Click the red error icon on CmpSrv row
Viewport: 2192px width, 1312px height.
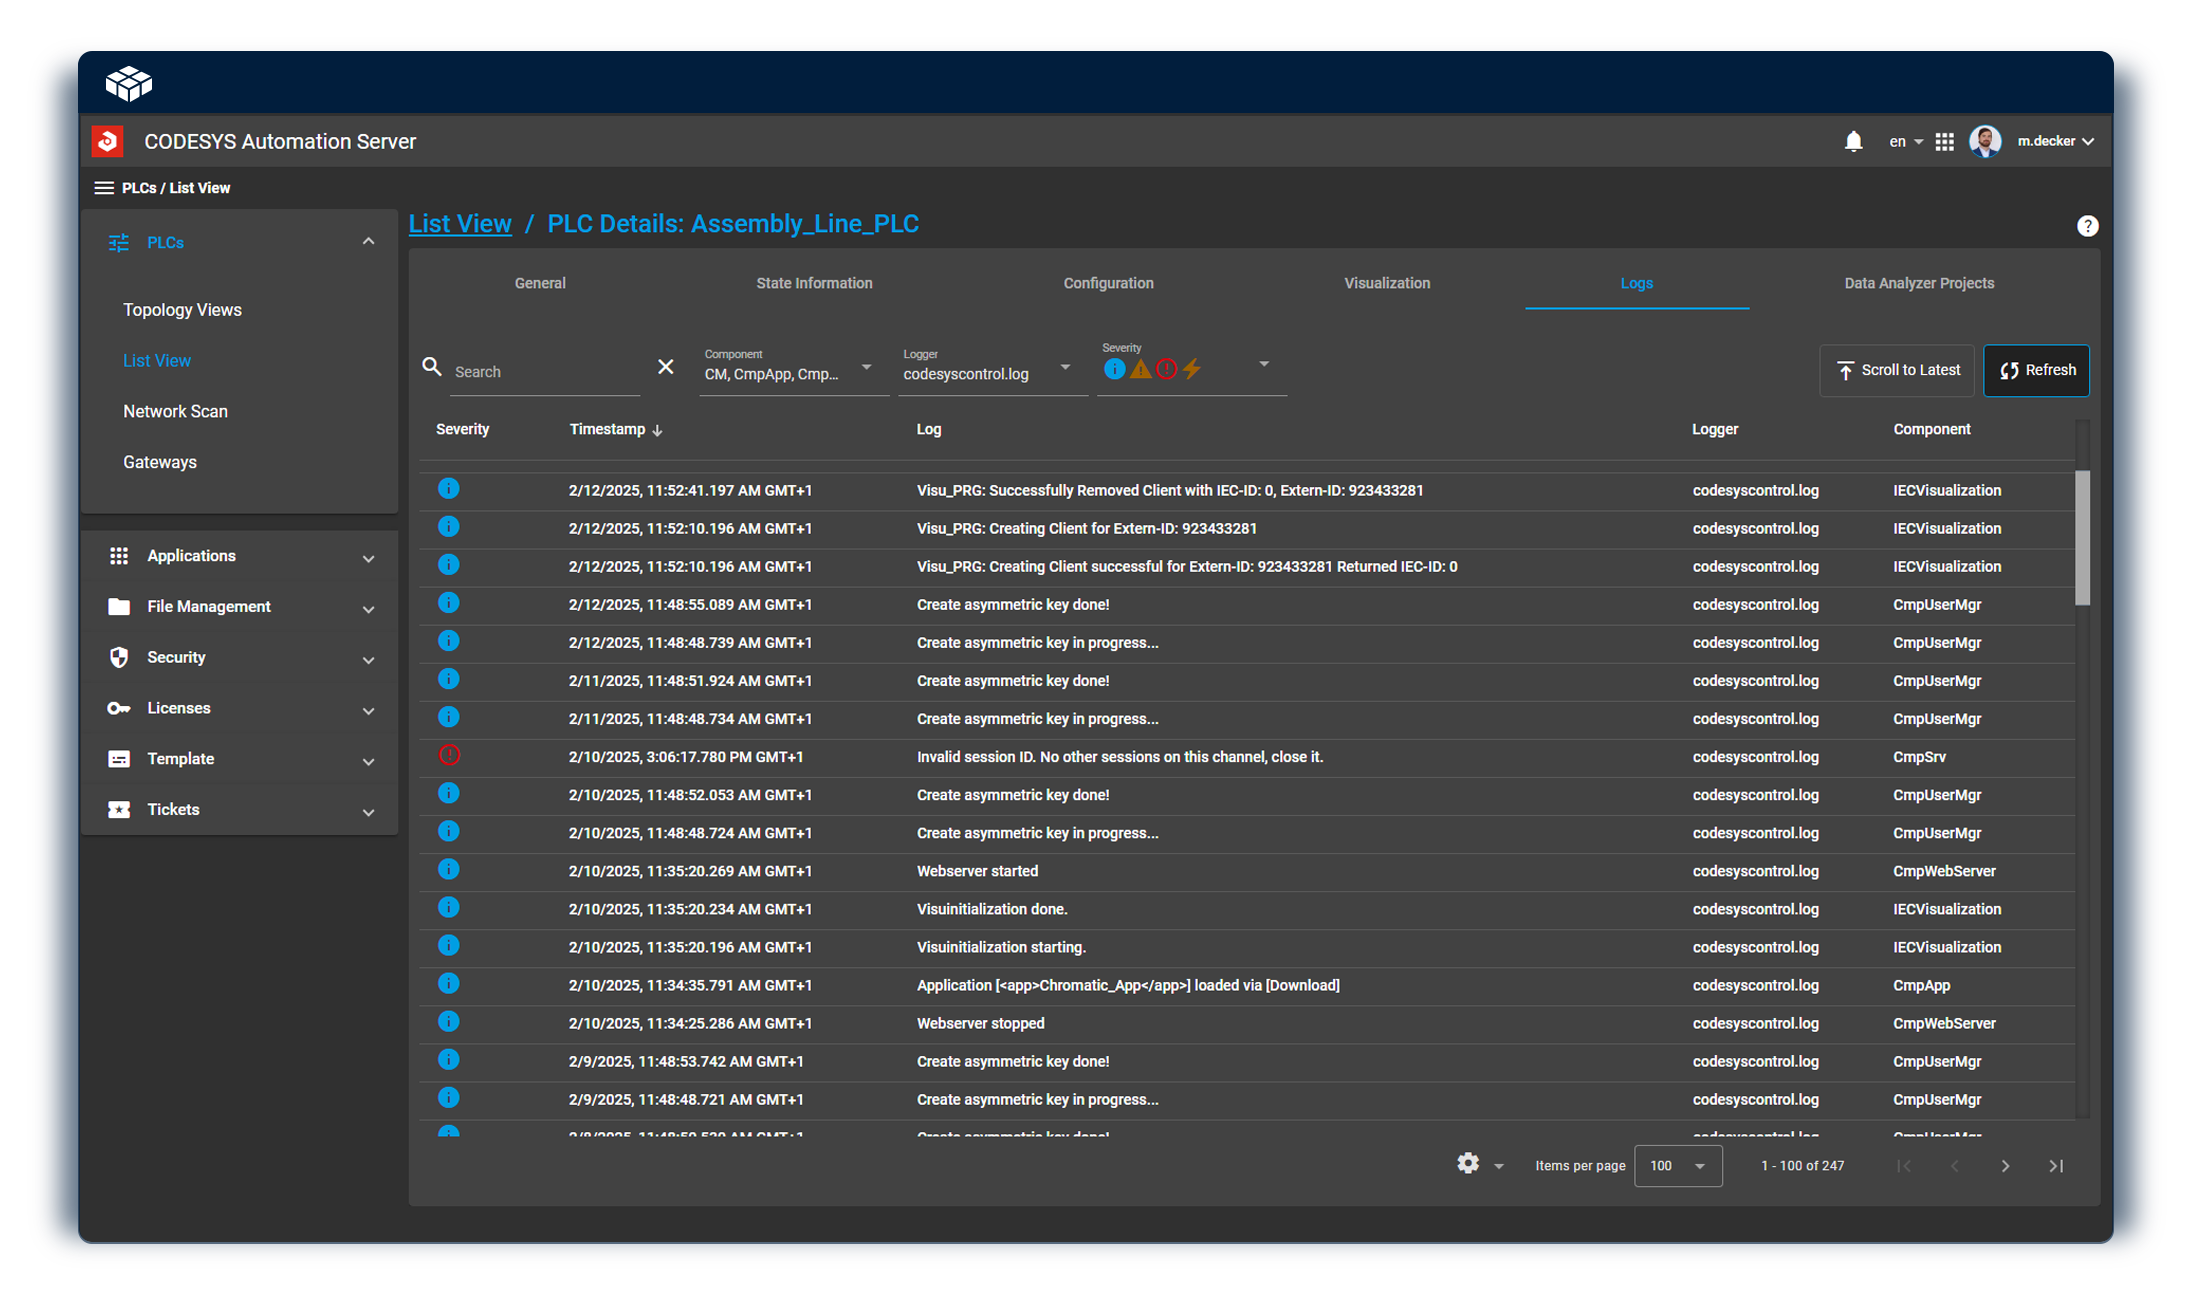point(449,756)
